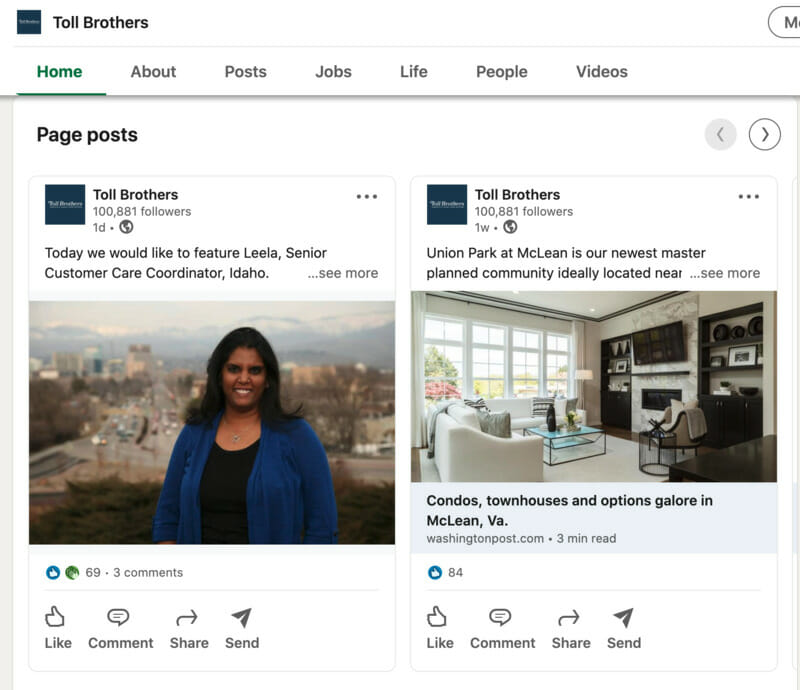Open the living room article image
Screen dimensions: 800x690
[594, 386]
